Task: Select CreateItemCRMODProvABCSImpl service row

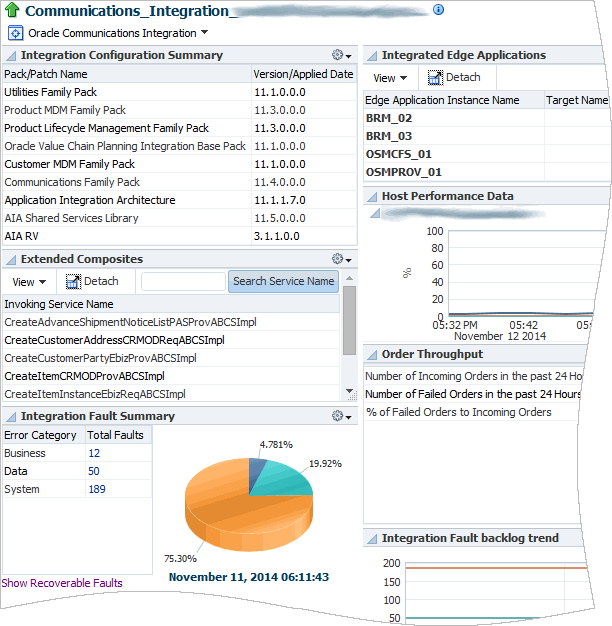Action: (x=171, y=376)
